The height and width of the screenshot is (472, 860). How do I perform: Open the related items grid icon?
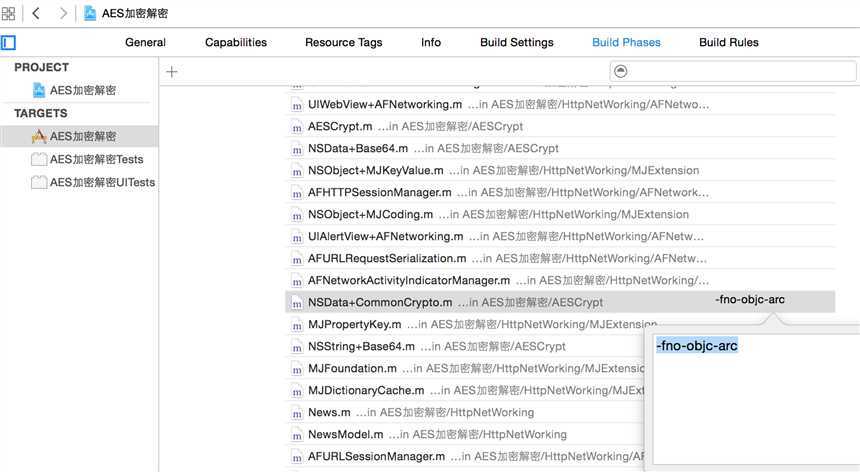point(8,13)
